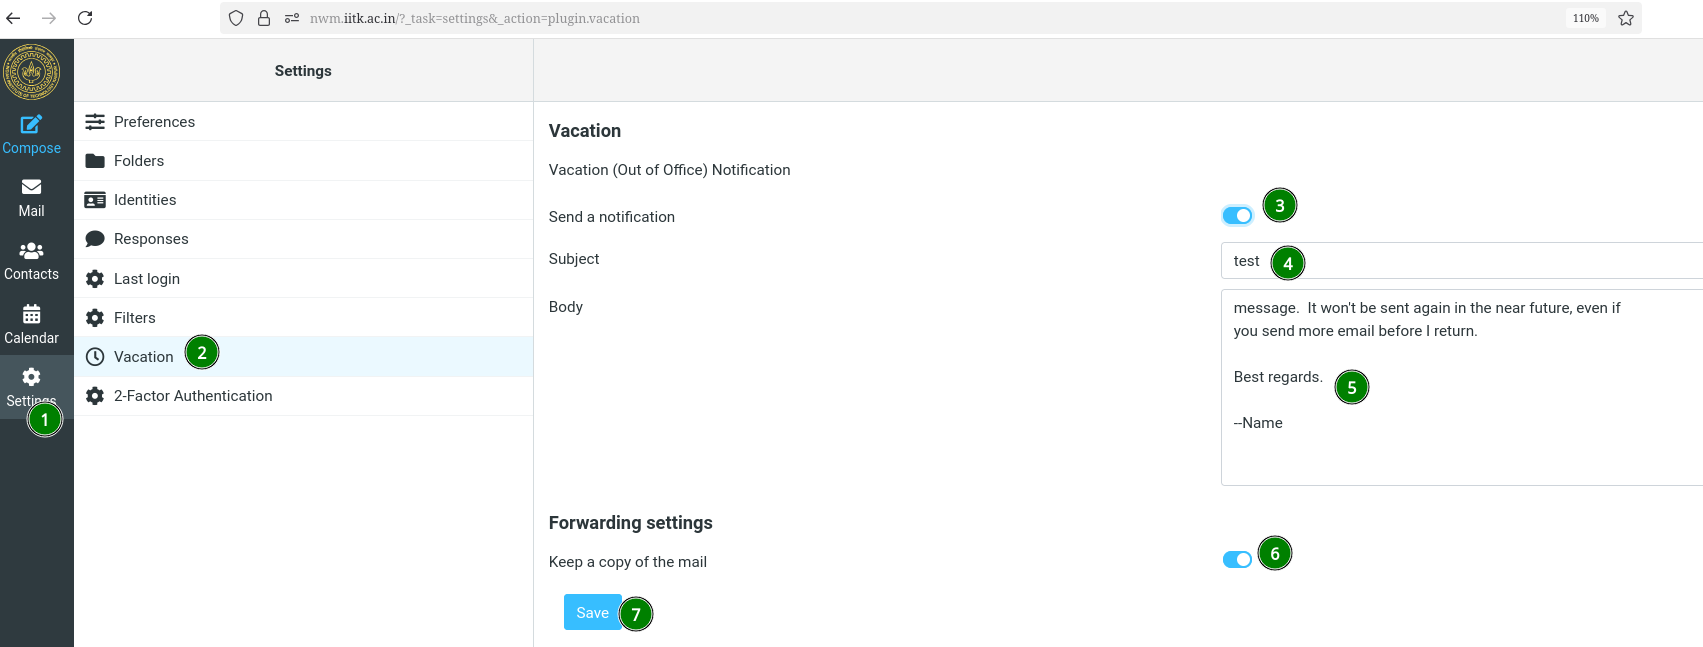
Task: Click the Settings gear in sidebar
Action: click(31, 377)
